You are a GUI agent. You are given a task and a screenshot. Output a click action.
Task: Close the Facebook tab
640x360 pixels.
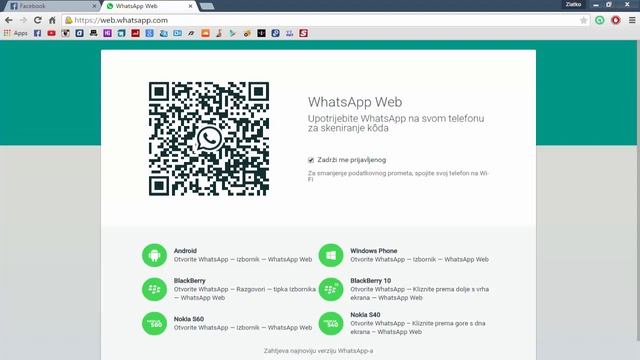click(94, 6)
